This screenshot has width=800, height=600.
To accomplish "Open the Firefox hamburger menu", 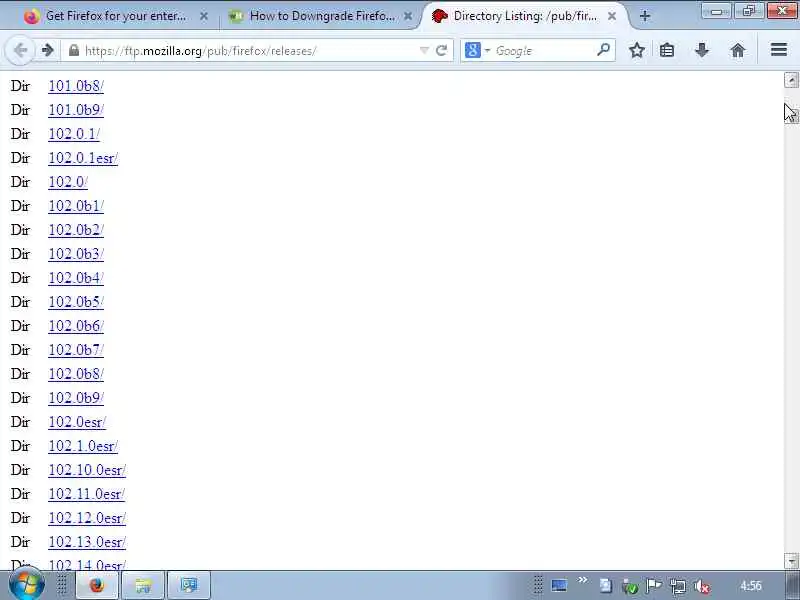I will coord(779,50).
